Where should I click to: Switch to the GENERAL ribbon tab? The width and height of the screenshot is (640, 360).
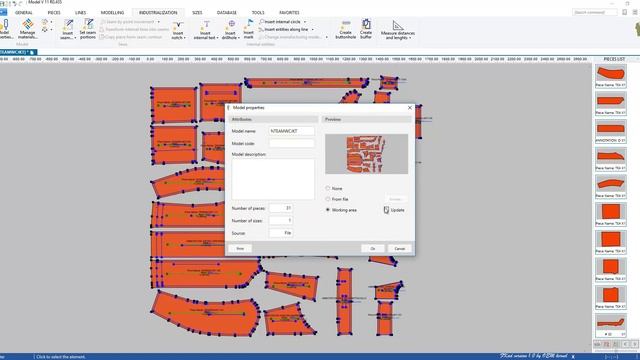[x=24, y=13]
